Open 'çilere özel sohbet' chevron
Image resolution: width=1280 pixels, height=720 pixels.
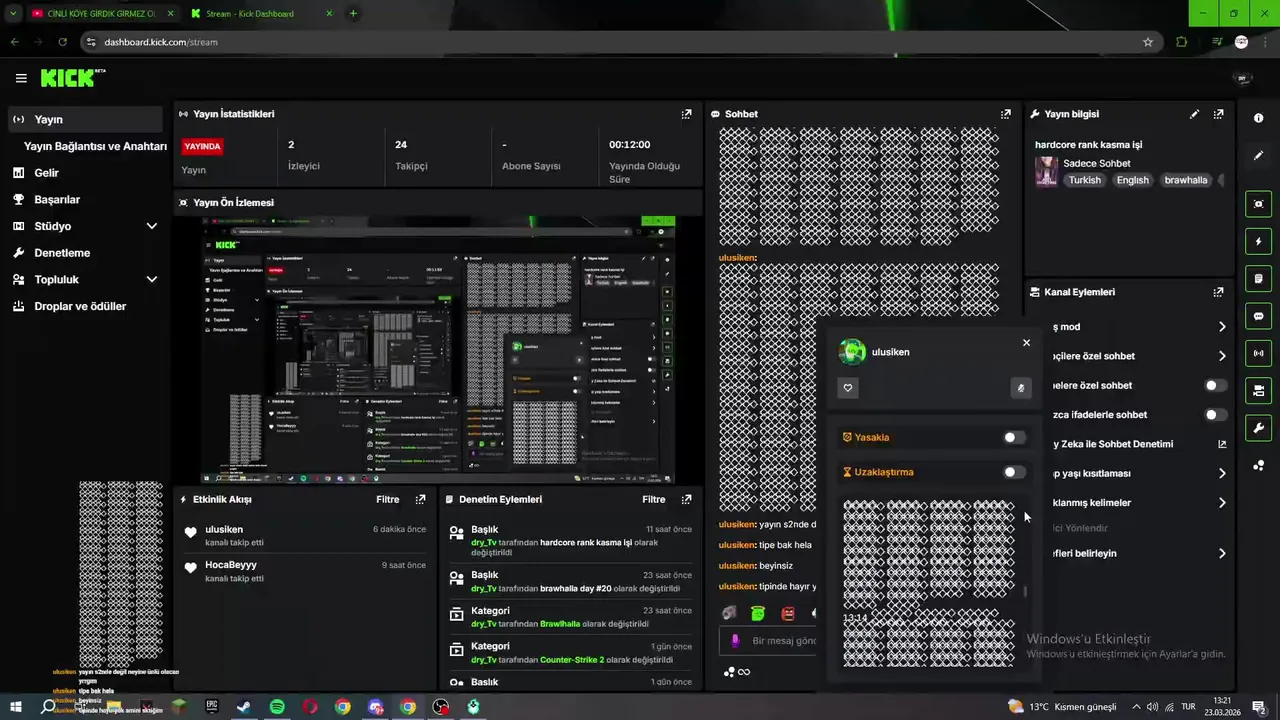(x=1222, y=356)
